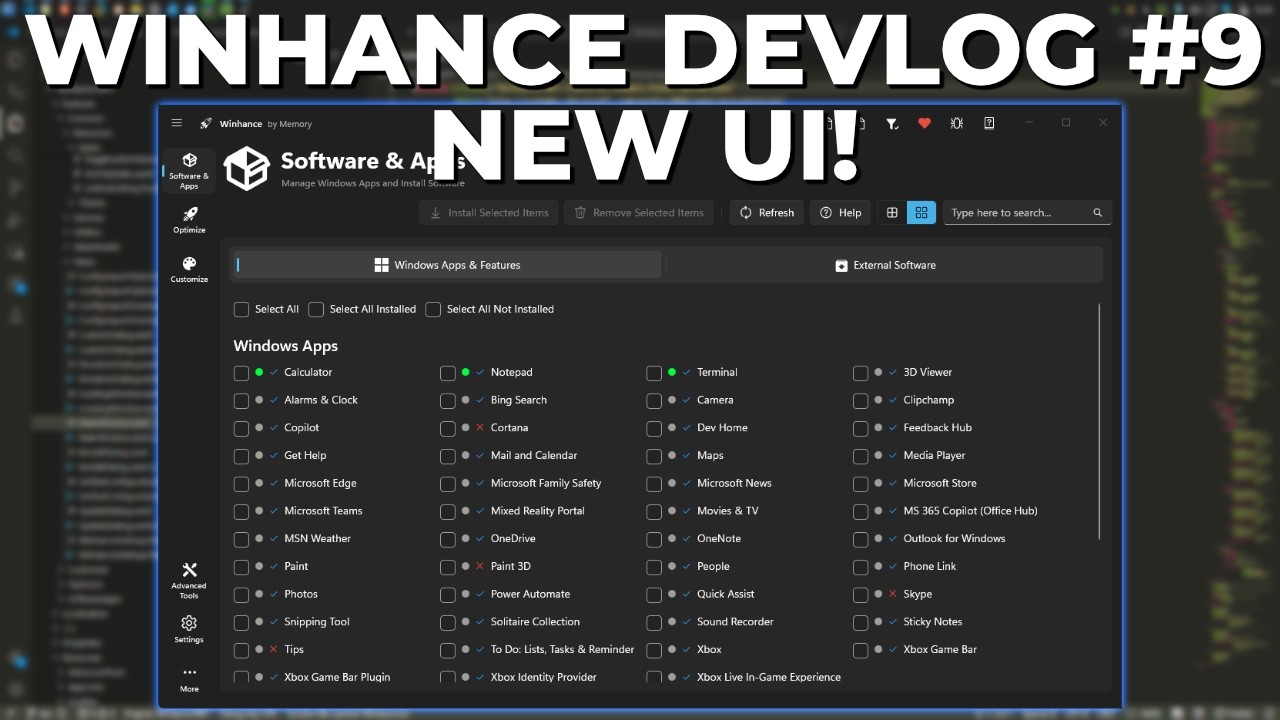Click the MS 365 Copilot (Office Hub) label

pyautogui.click(x=970, y=511)
